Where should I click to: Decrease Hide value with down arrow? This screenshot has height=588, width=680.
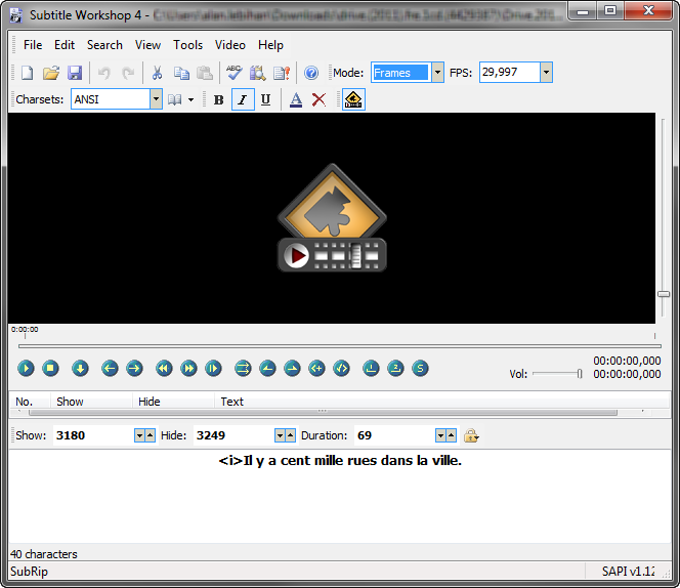280,435
